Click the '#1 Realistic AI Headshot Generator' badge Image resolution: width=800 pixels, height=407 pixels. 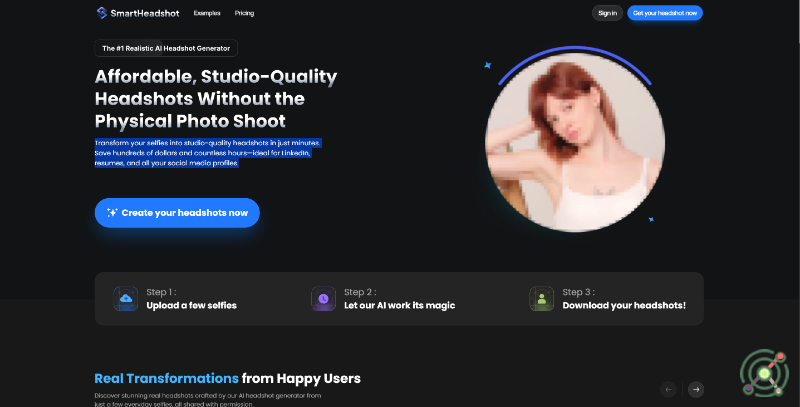166,48
